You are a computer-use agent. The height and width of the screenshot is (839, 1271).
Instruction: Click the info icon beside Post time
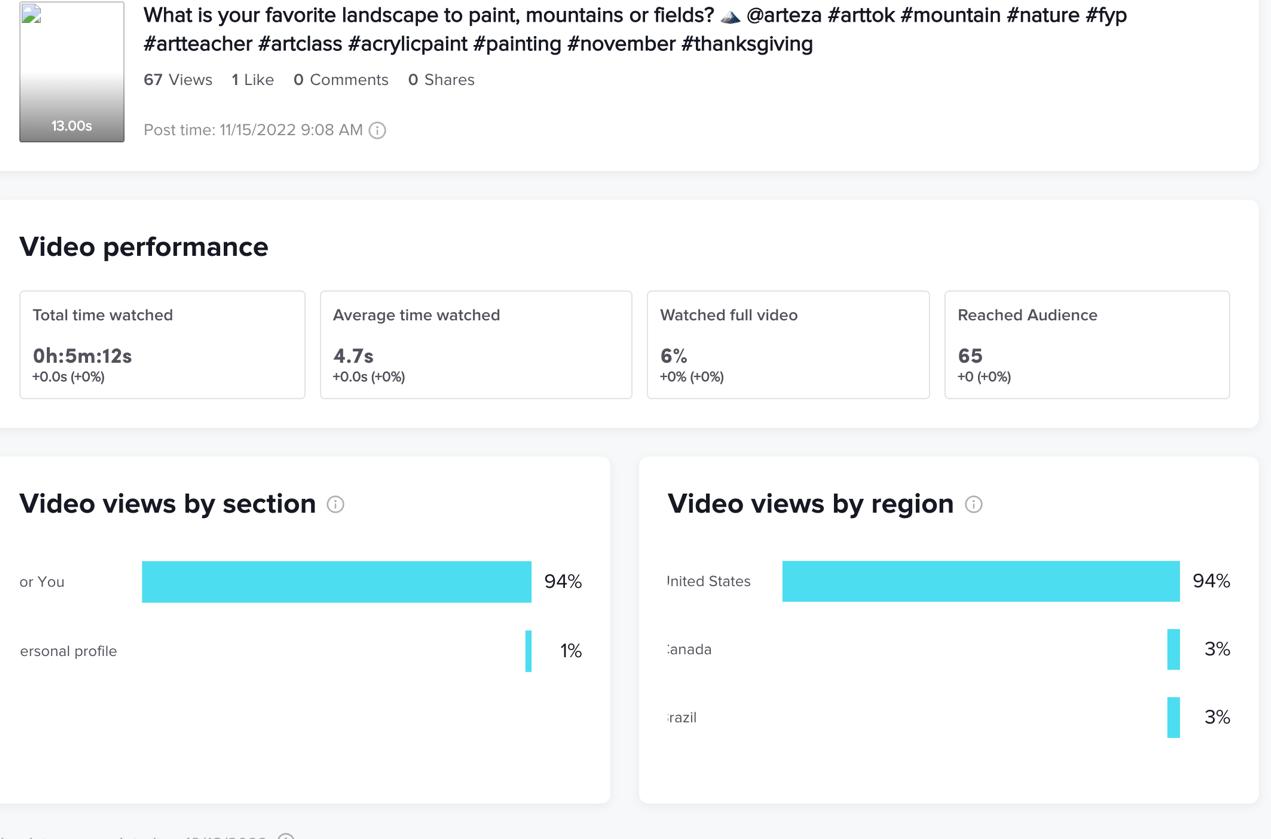377,130
